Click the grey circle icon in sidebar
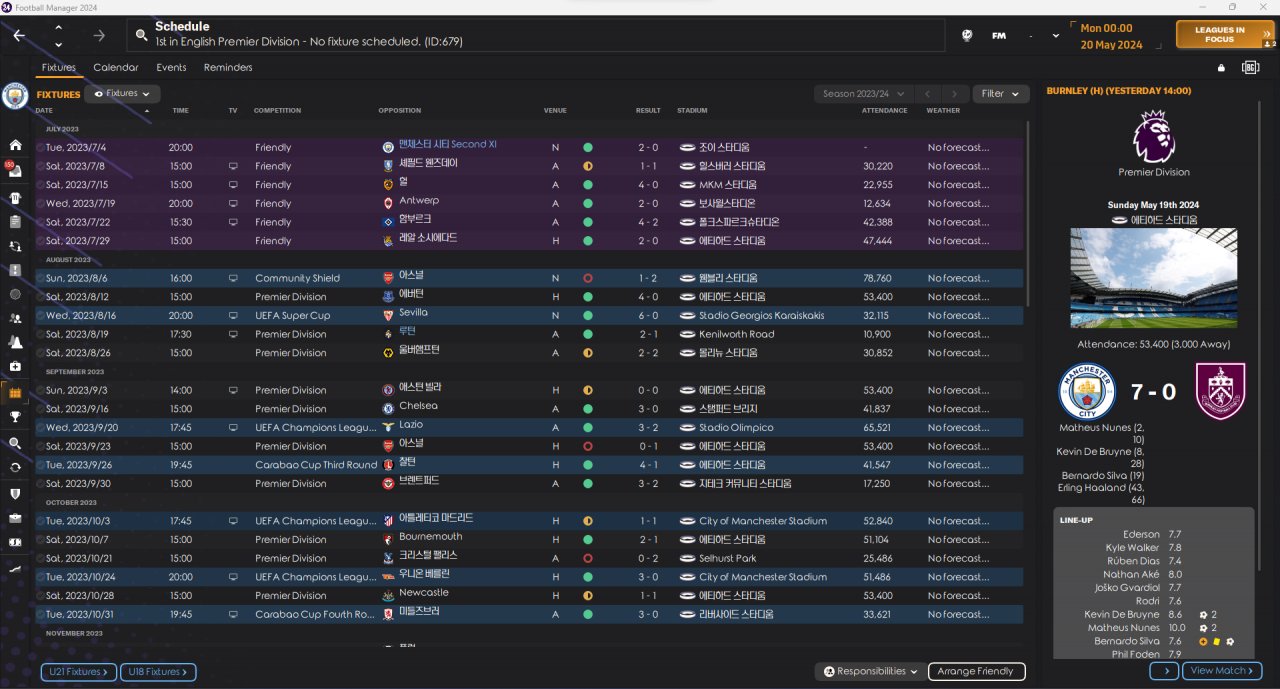The image size is (1280, 689). point(15,294)
